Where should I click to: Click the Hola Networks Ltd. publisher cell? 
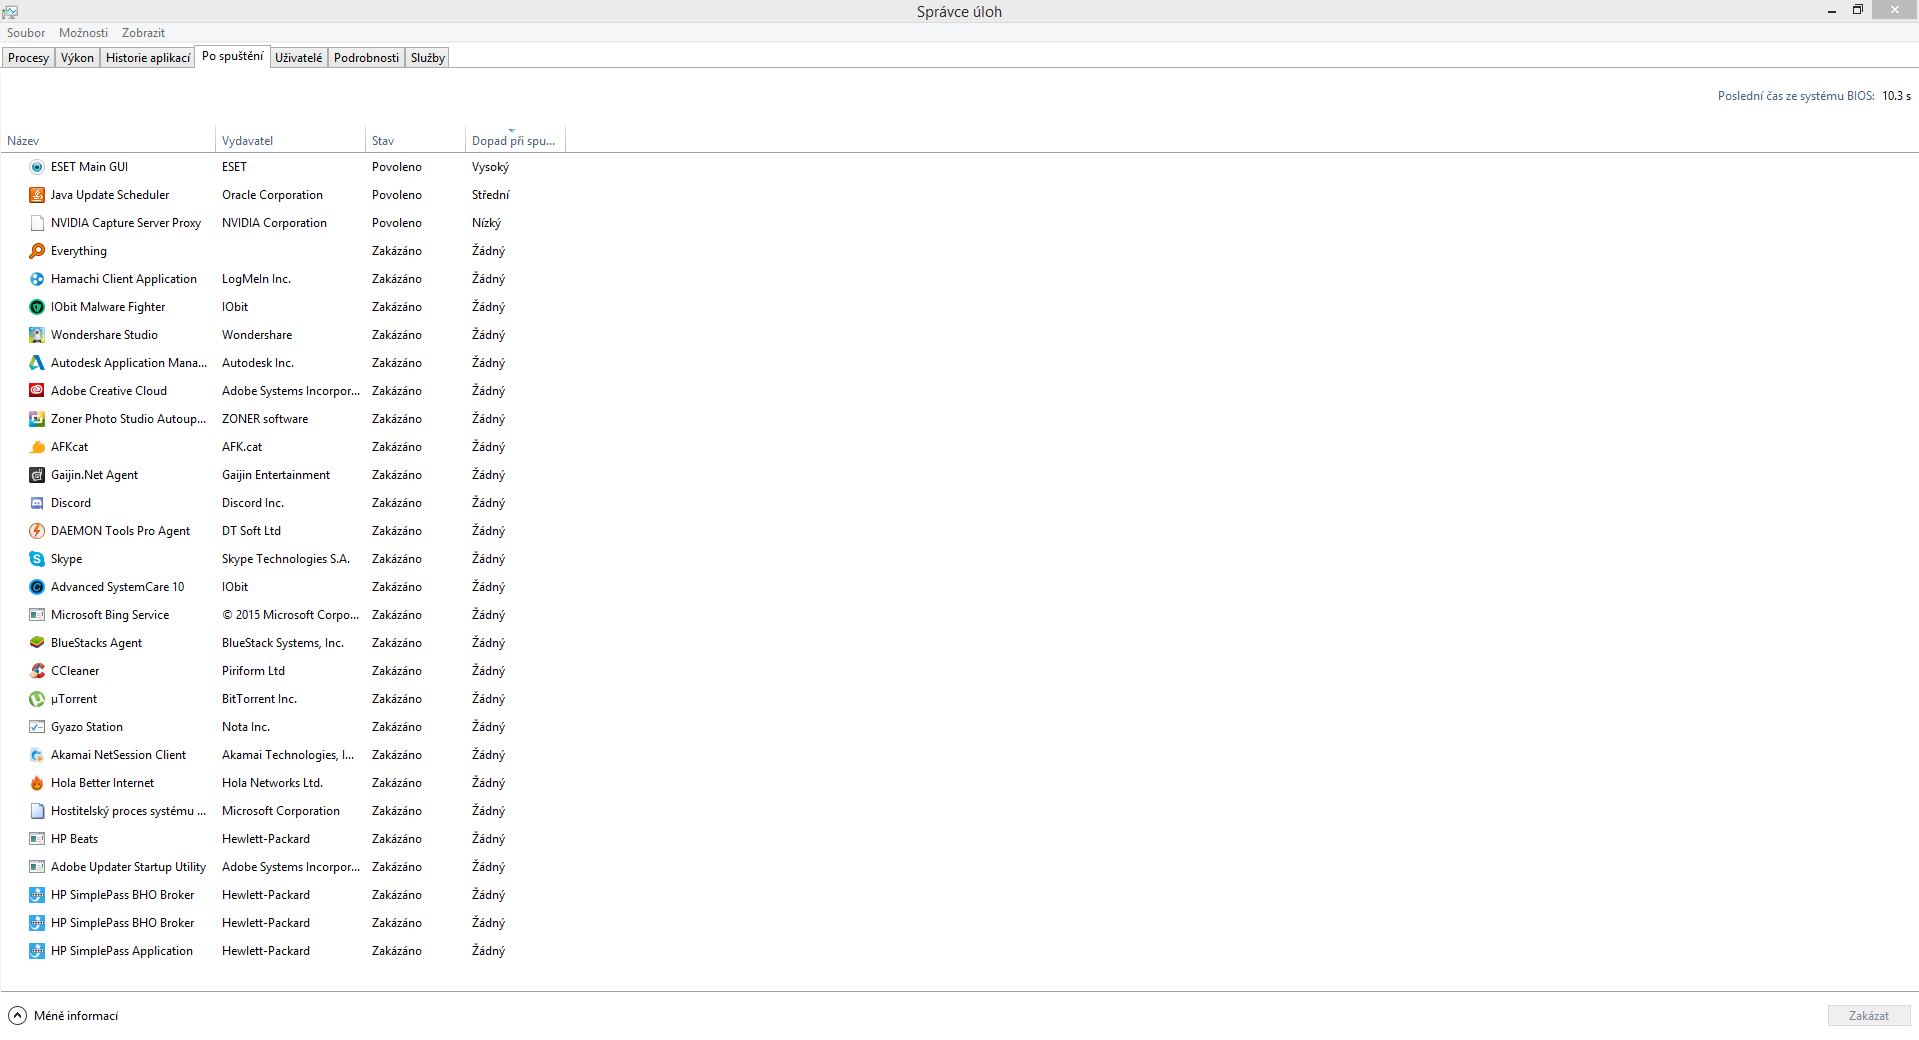pyautogui.click(x=272, y=783)
